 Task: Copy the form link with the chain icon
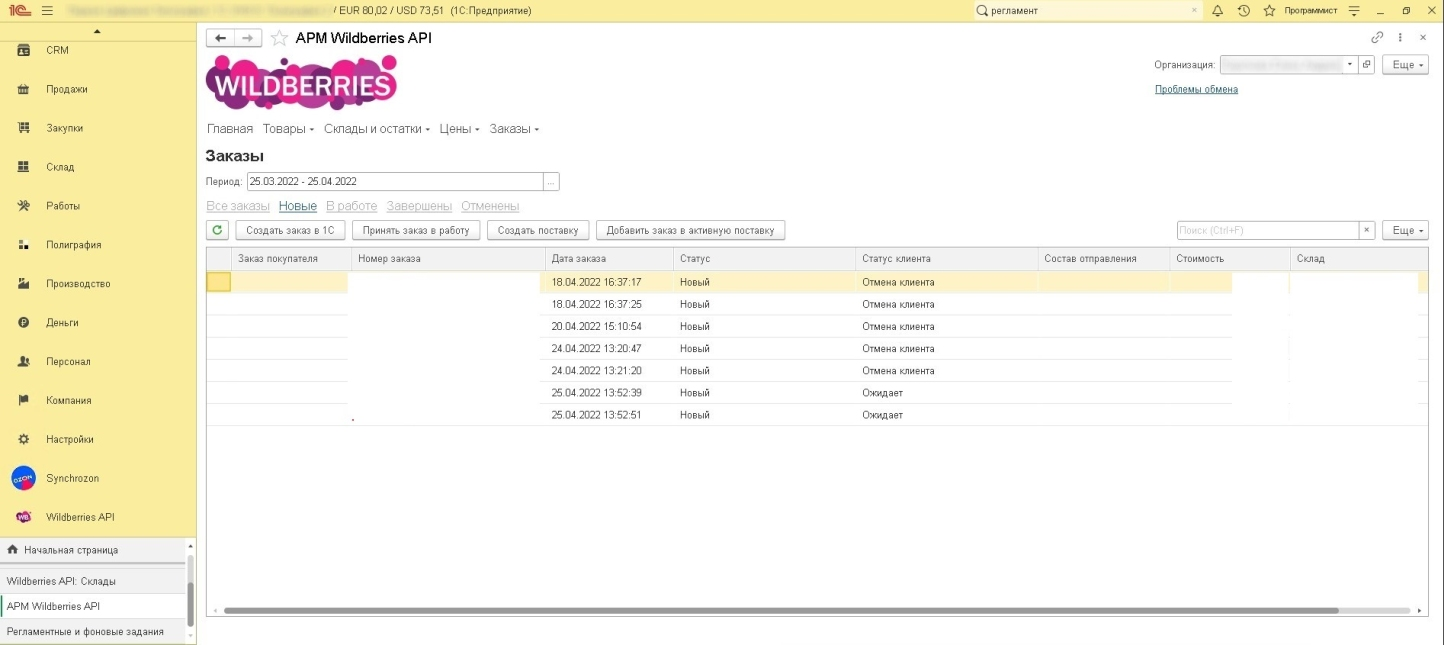(1377, 37)
